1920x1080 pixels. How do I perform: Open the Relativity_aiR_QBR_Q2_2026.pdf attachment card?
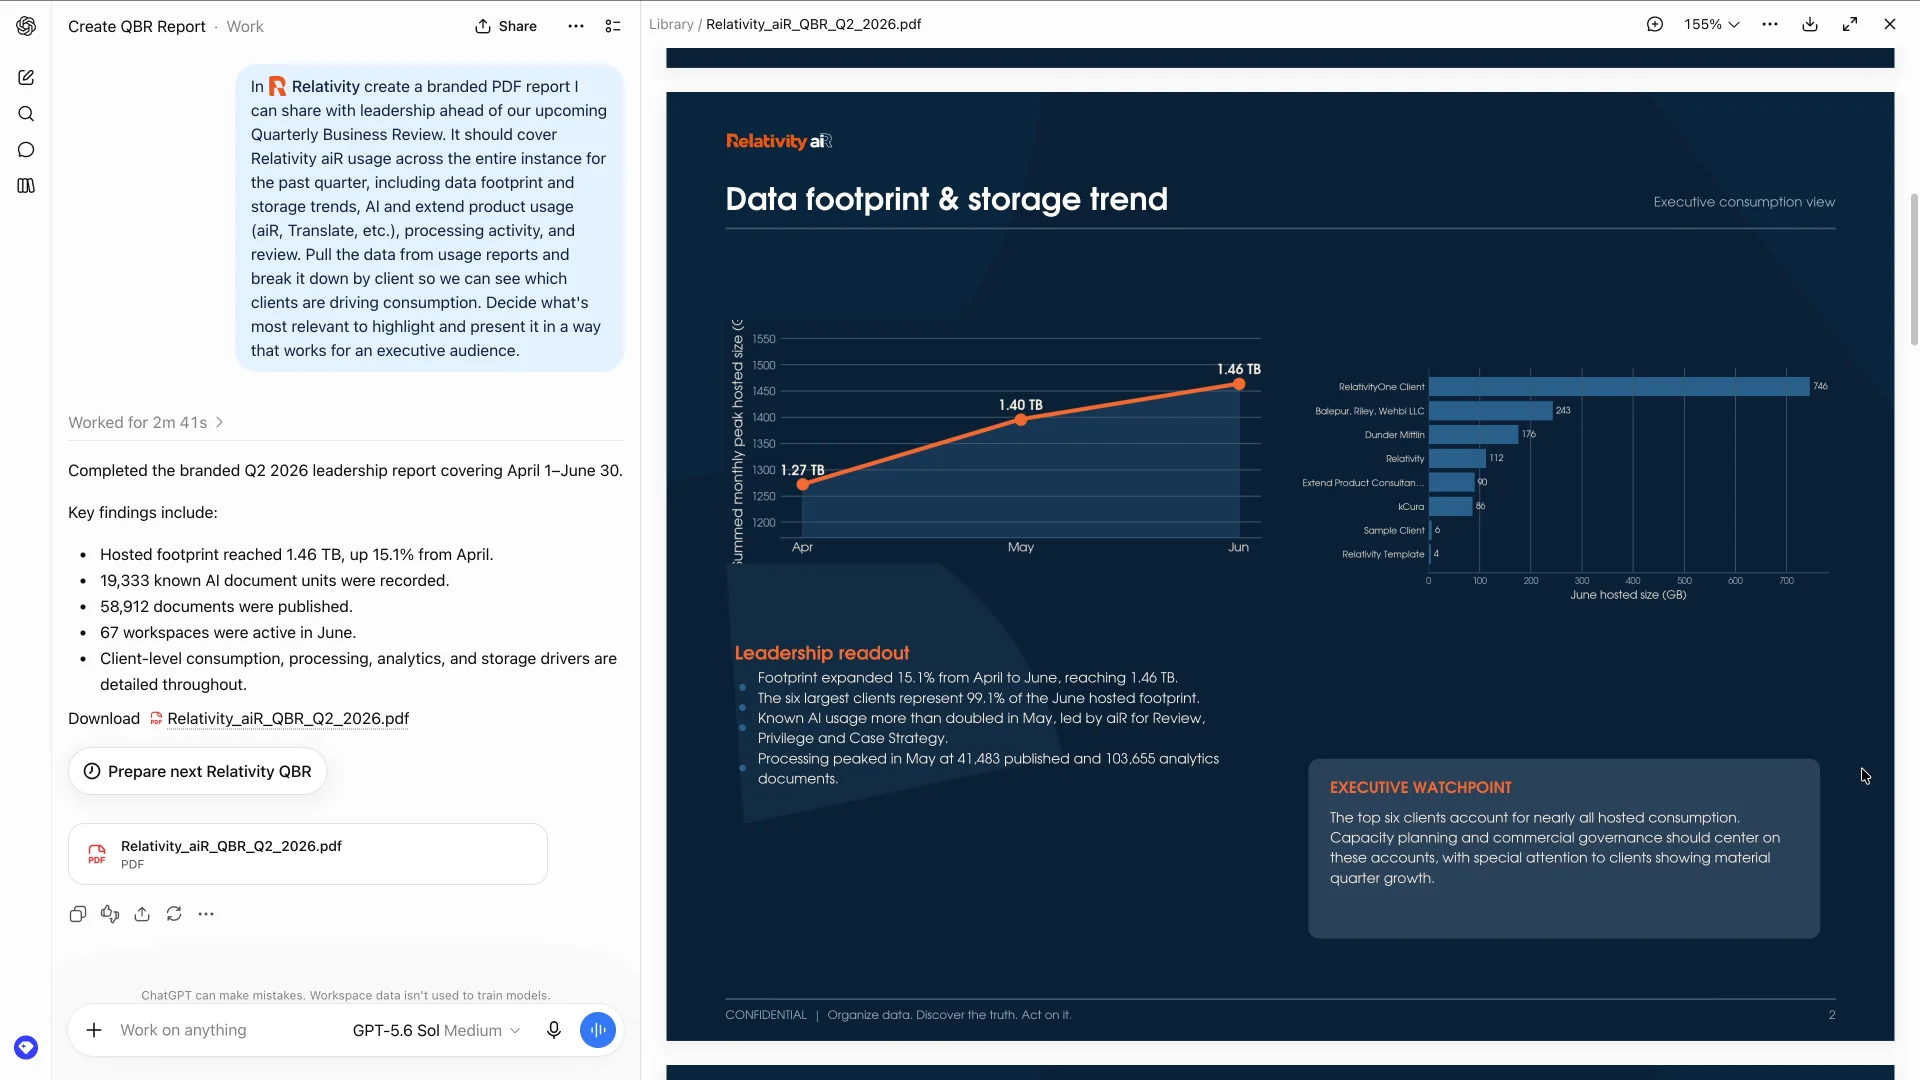coord(308,854)
